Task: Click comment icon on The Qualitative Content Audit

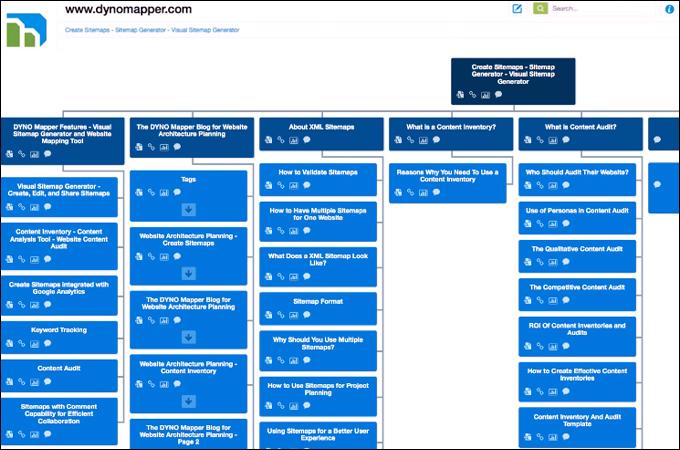Action: tap(566, 261)
